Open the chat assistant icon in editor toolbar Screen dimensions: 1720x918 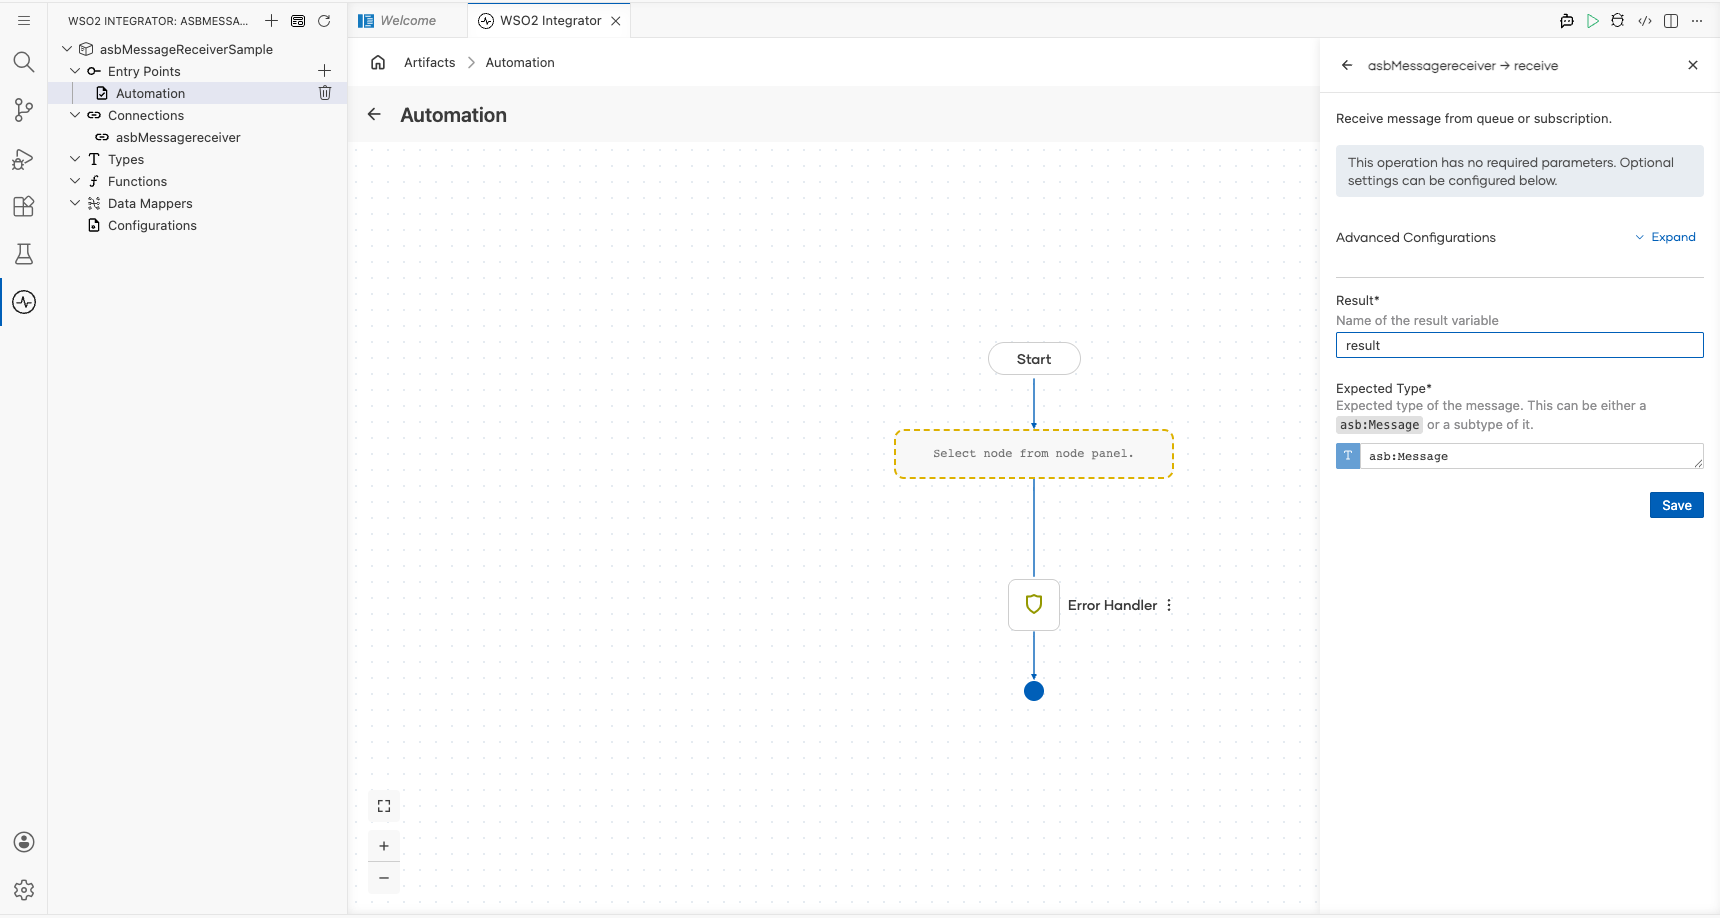point(1567,20)
